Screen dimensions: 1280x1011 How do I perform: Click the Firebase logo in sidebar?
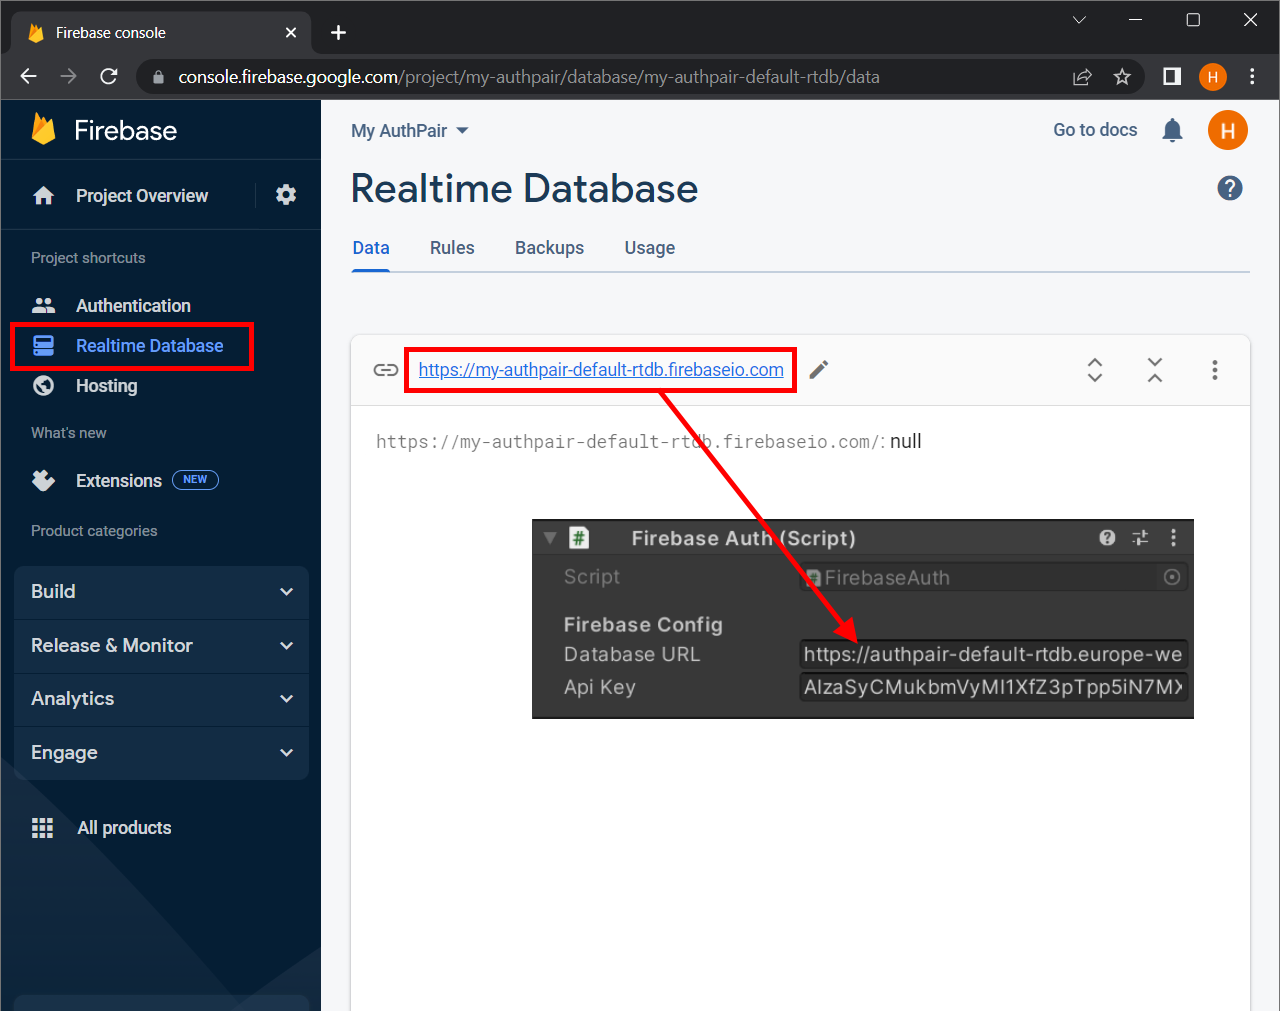pyautogui.click(x=43, y=130)
